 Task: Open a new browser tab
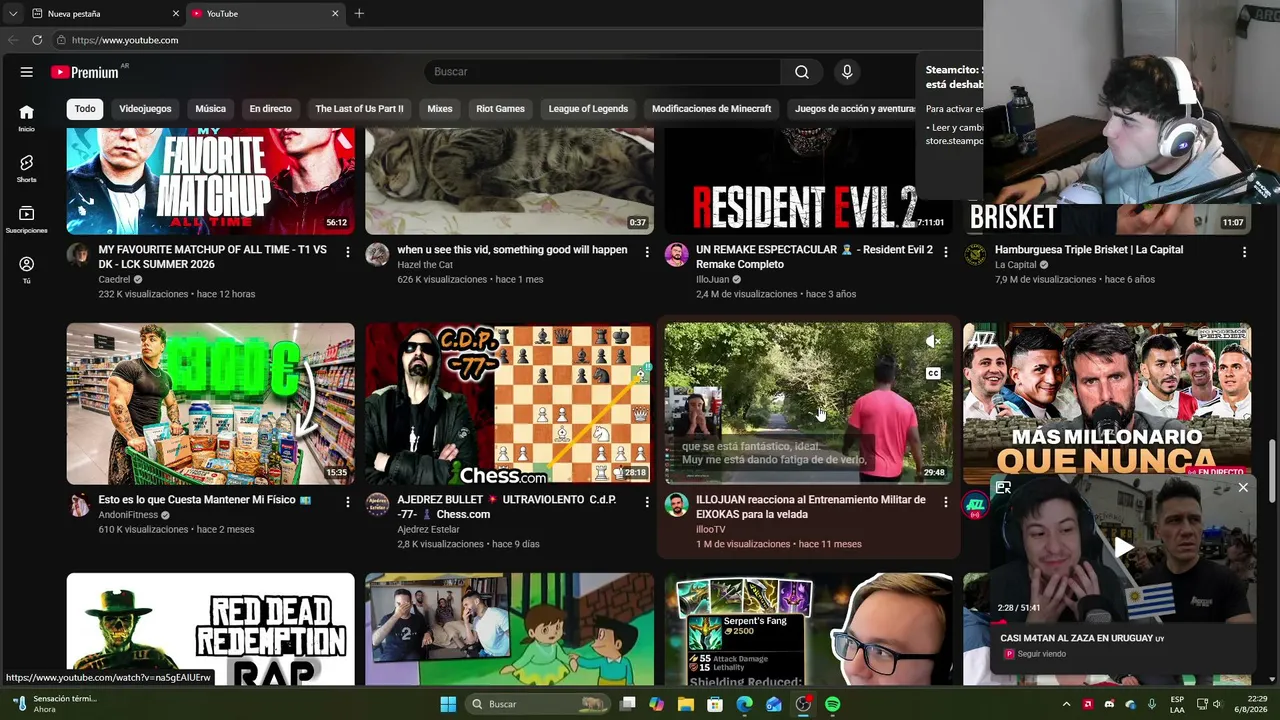click(x=359, y=14)
